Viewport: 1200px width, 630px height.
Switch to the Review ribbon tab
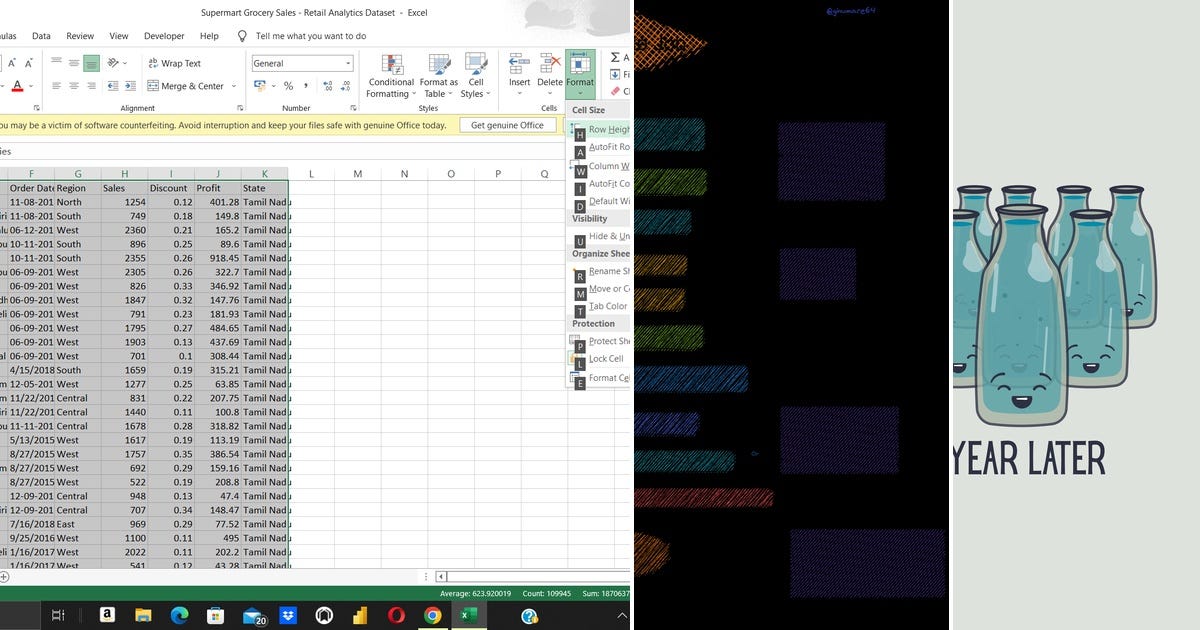[x=80, y=36]
